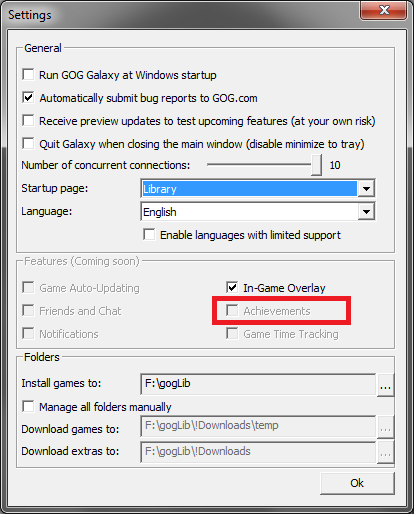Select the Library startup page combo box
This screenshot has width=416, height=517.
coord(258,189)
